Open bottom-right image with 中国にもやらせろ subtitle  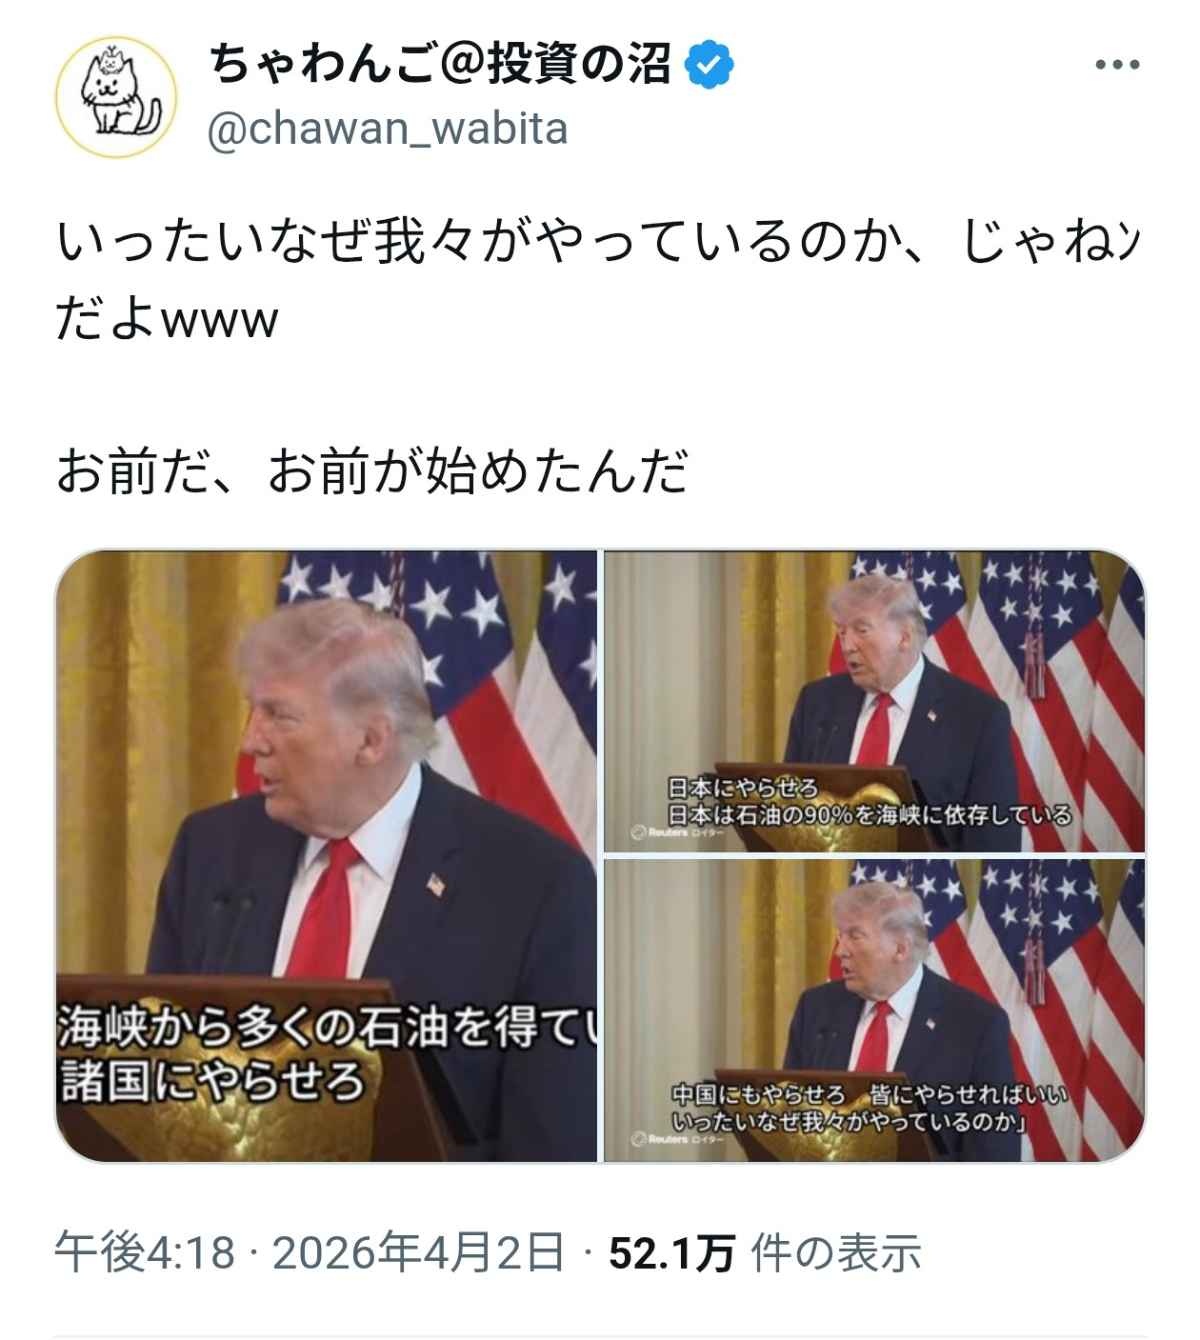[x=875, y=1010]
